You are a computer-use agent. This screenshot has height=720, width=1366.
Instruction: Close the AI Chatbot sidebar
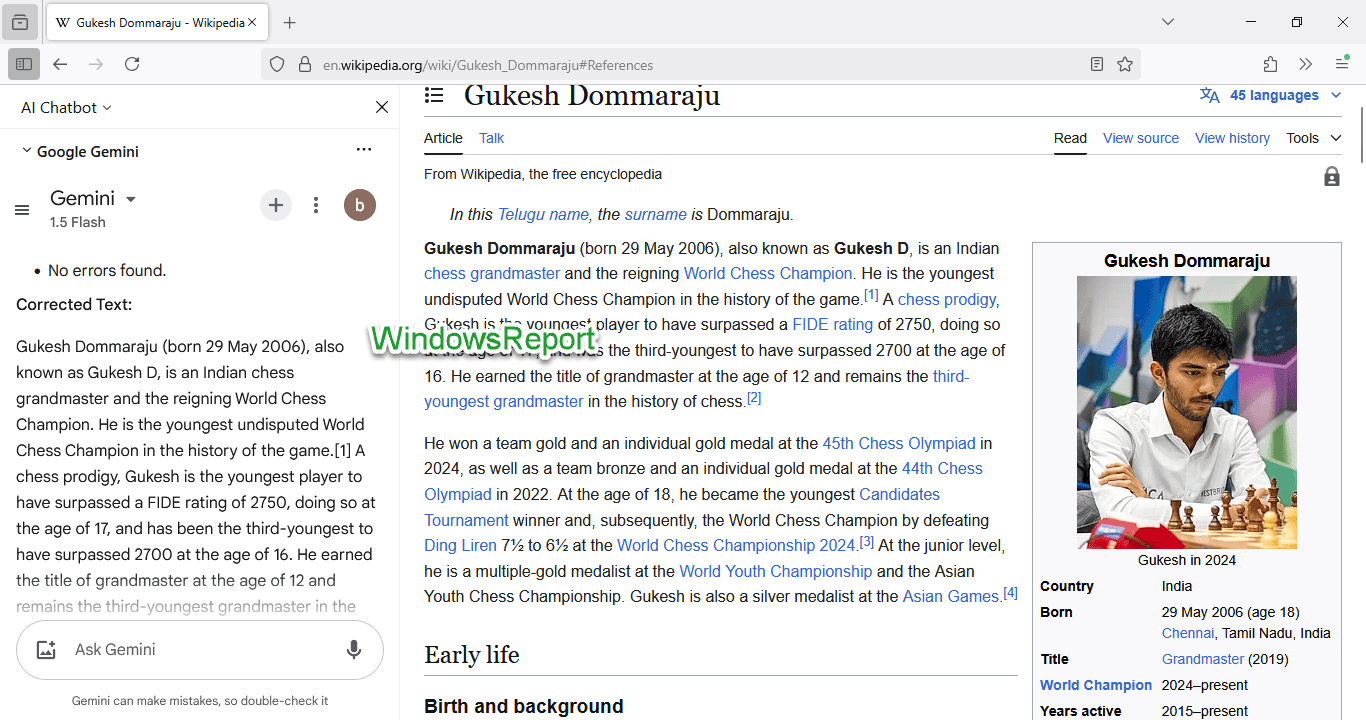[382, 107]
